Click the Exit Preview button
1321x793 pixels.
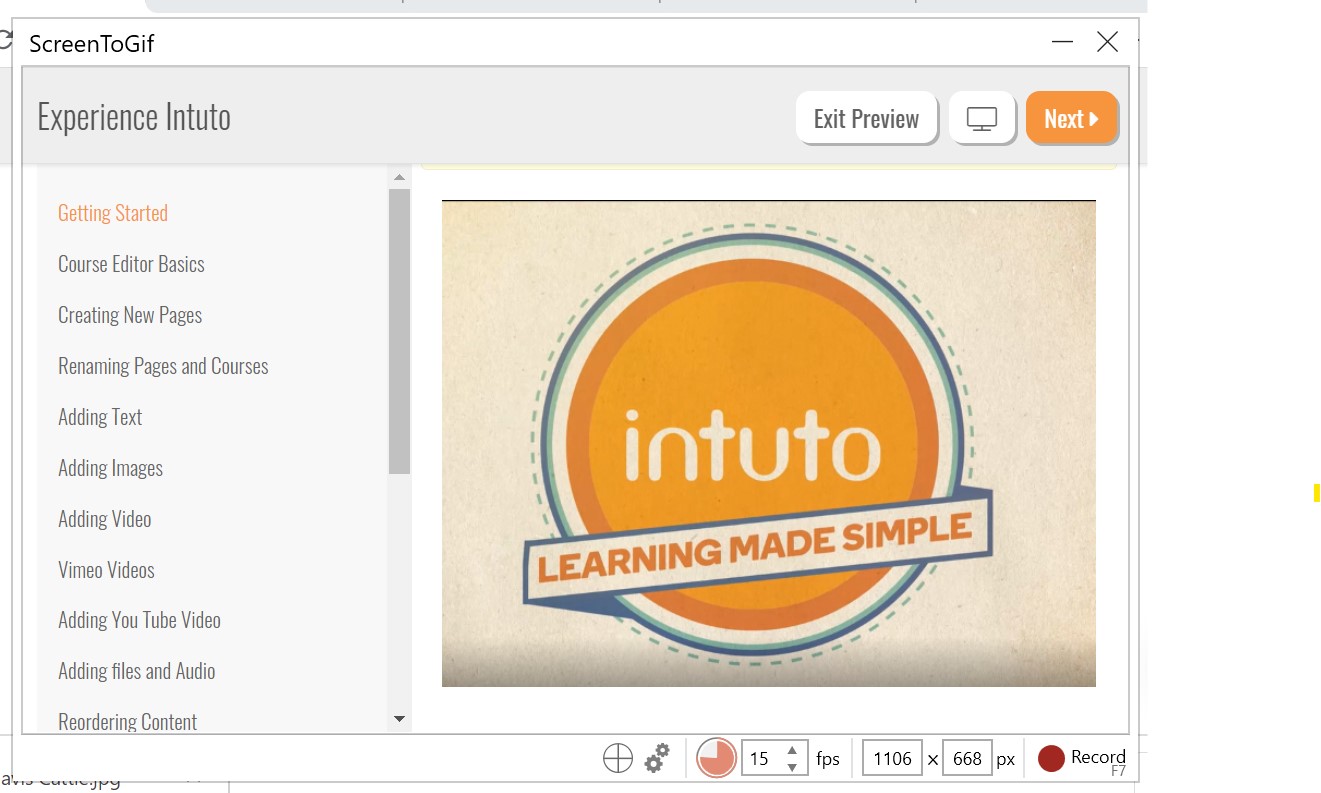coord(866,119)
